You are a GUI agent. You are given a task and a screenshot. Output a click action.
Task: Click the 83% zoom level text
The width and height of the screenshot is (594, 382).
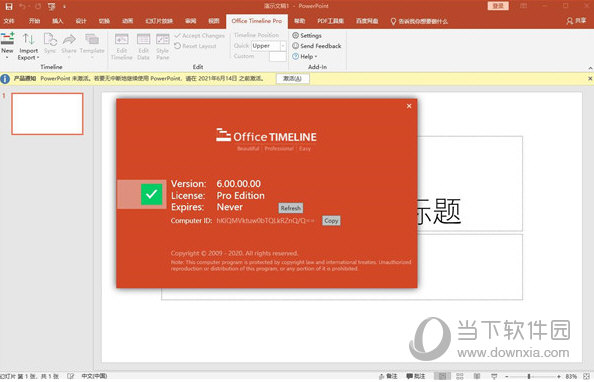(571, 376)
